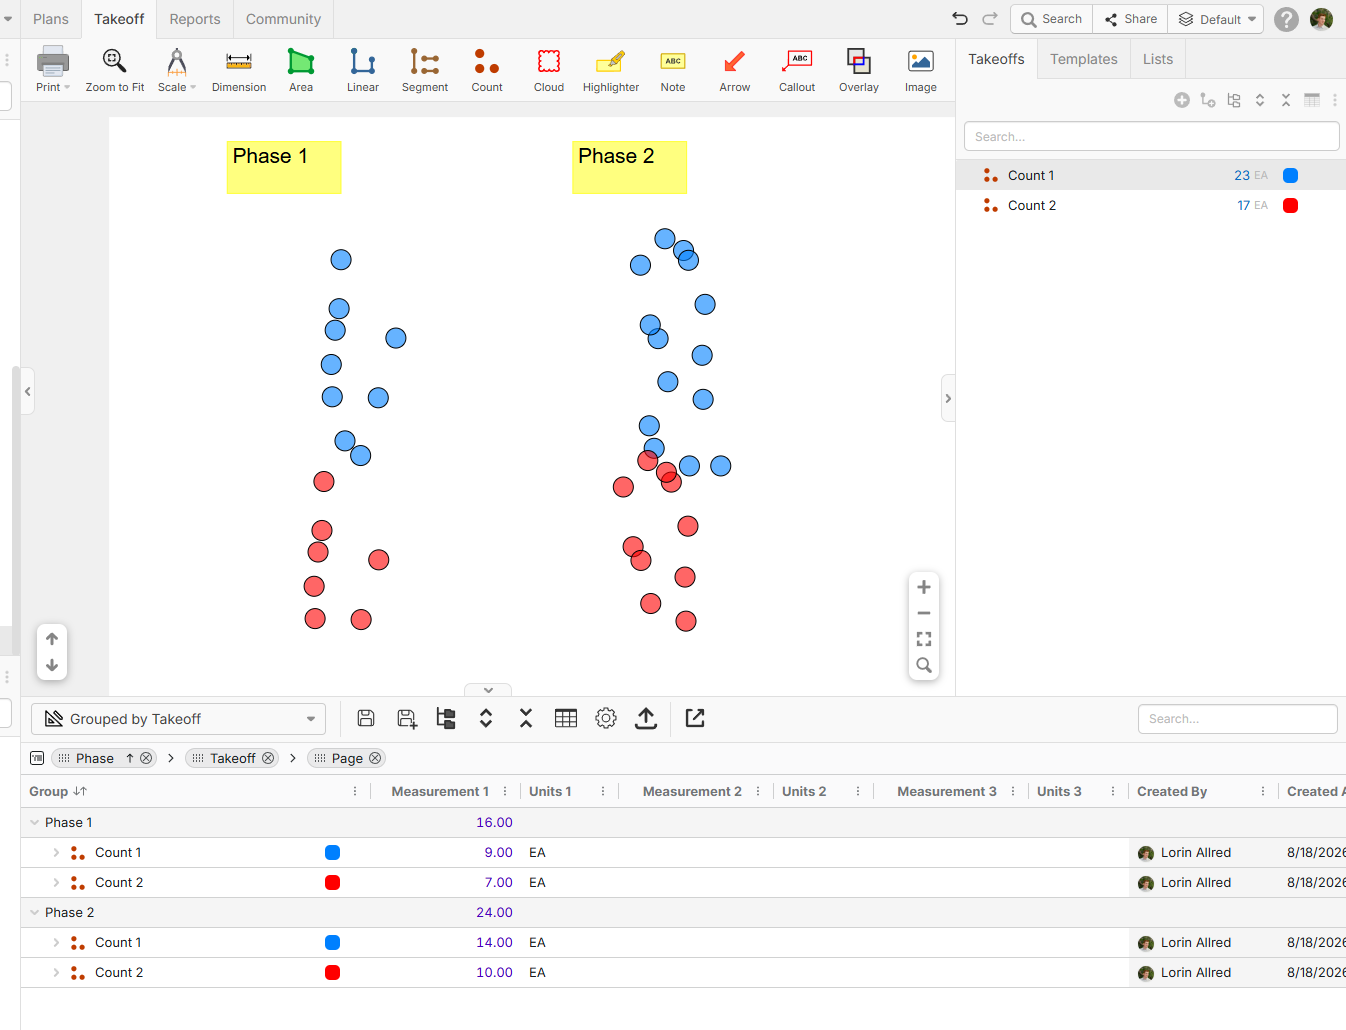Viewport: 1346px width, 1030px height.
Task: Open the Templates tab
Action: click(1083, 59)
